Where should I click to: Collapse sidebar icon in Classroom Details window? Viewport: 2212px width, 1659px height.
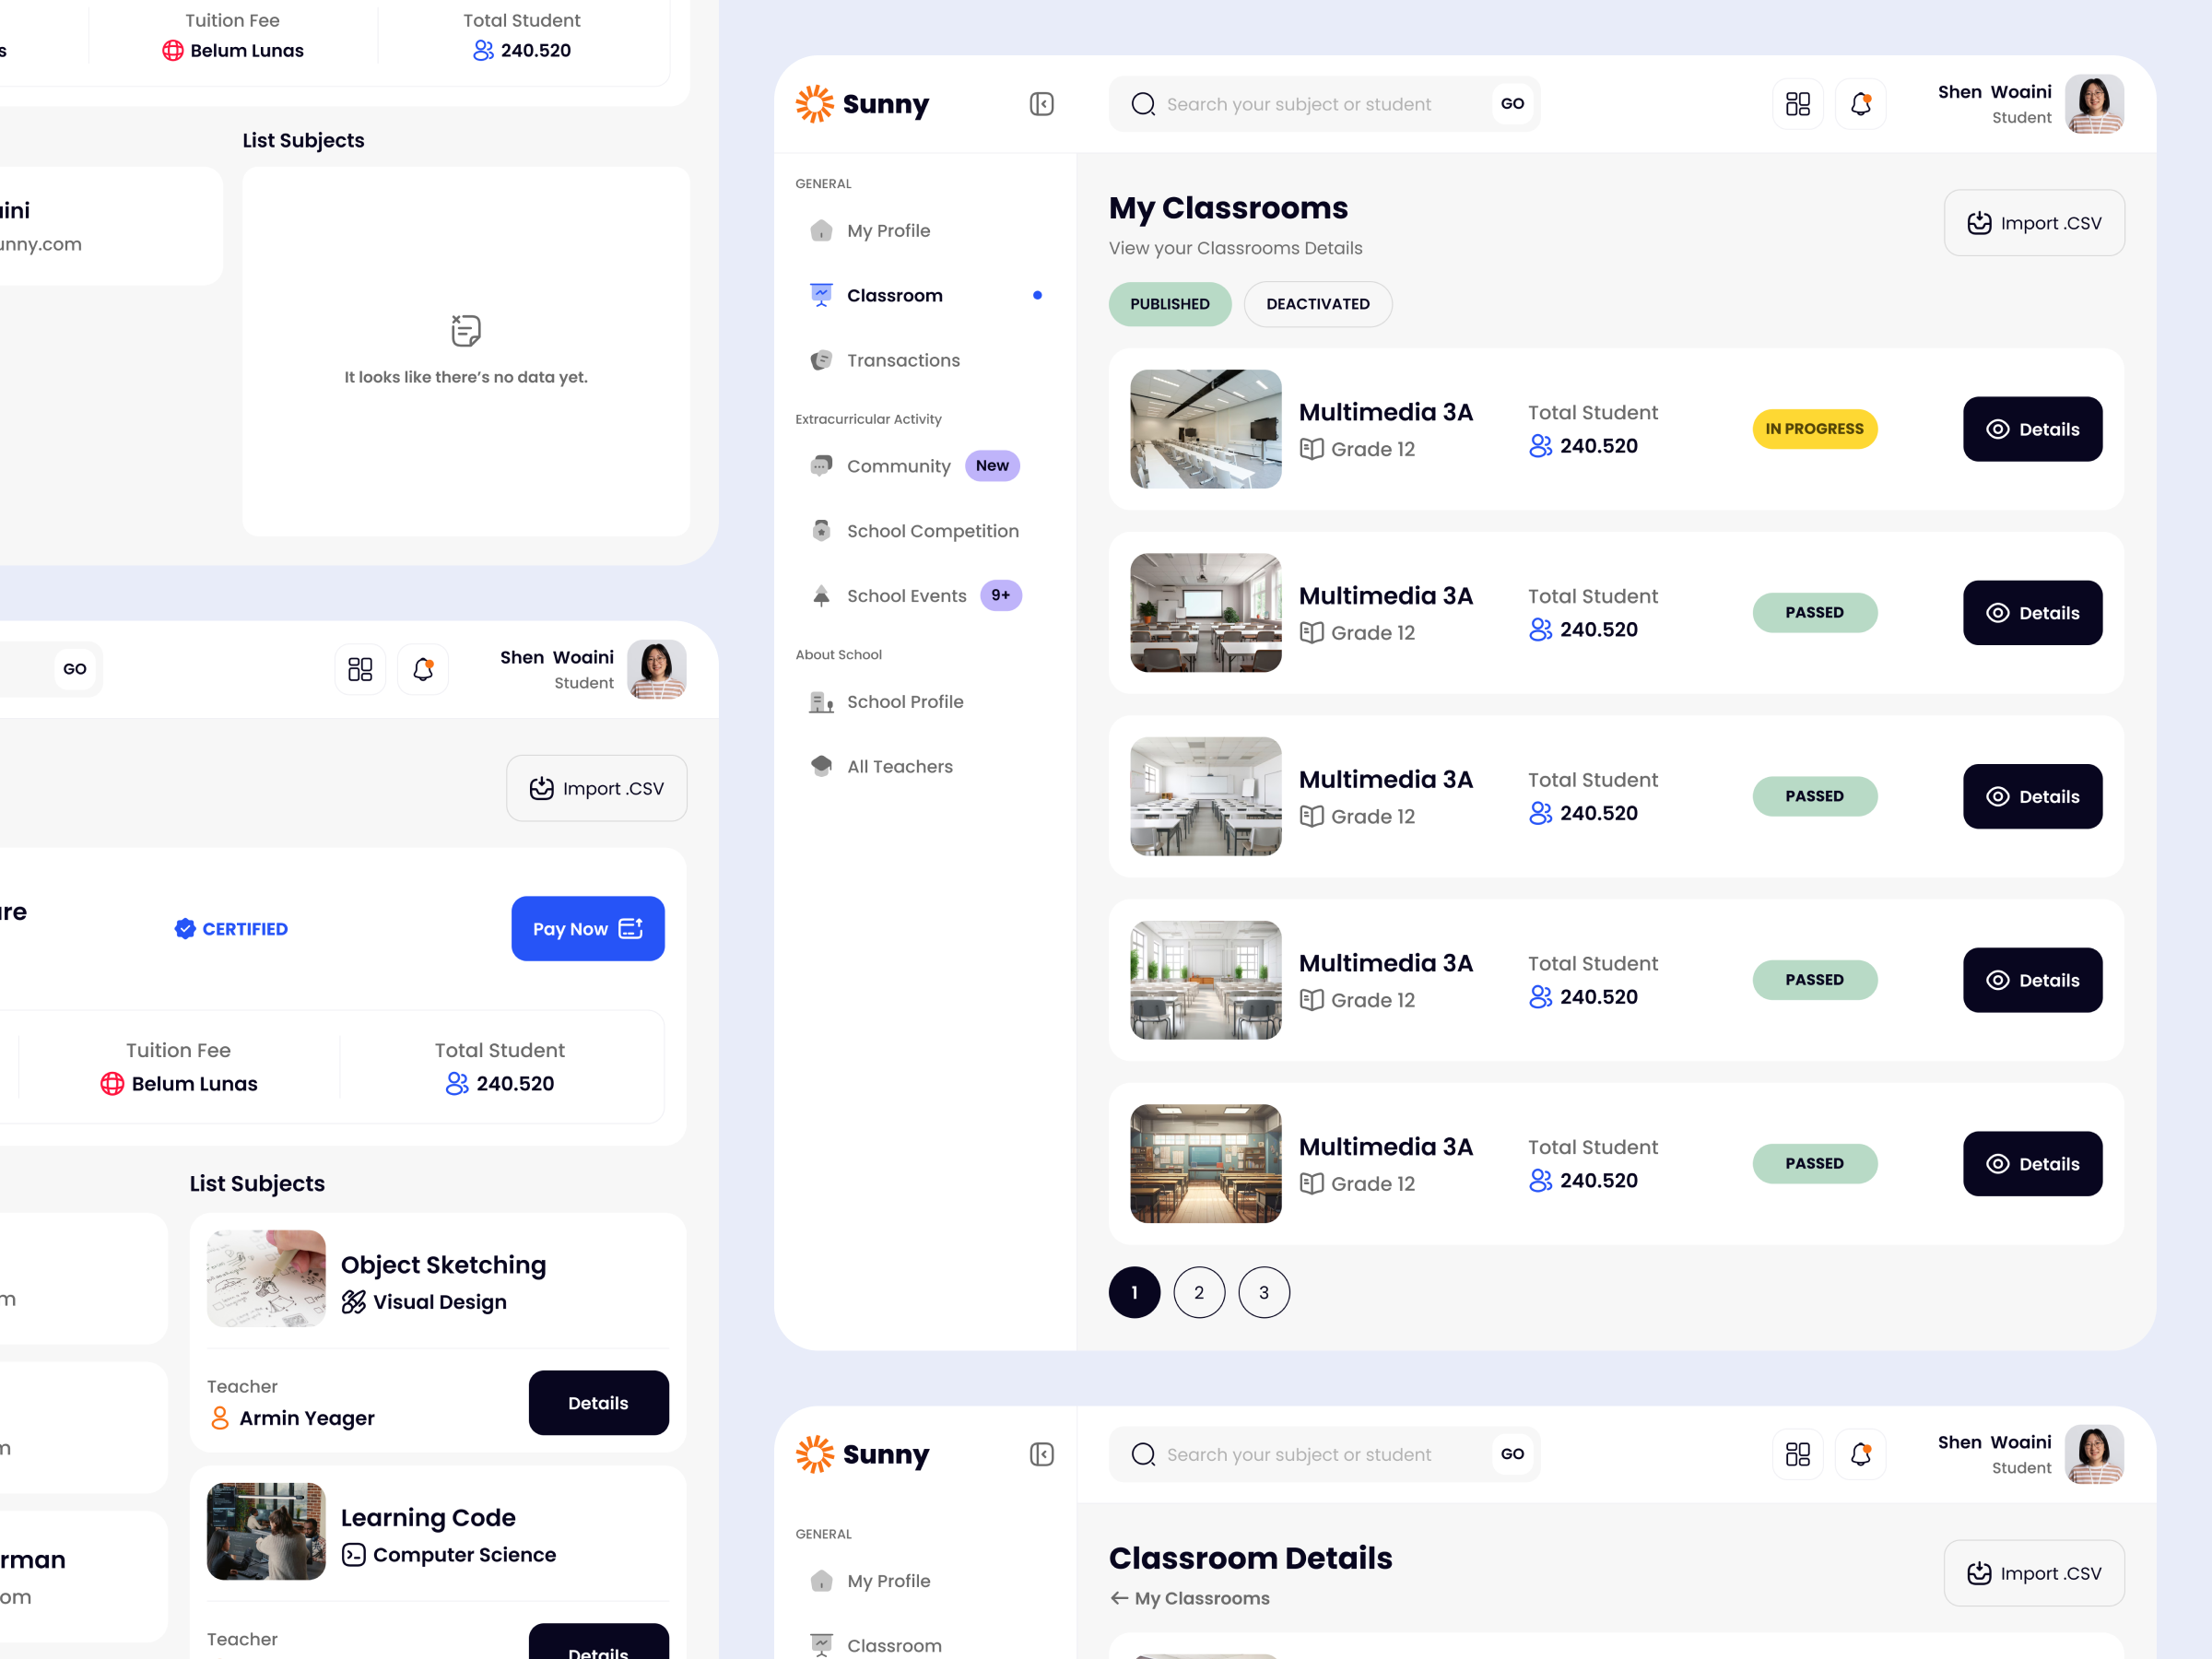coord(1041,1454)
